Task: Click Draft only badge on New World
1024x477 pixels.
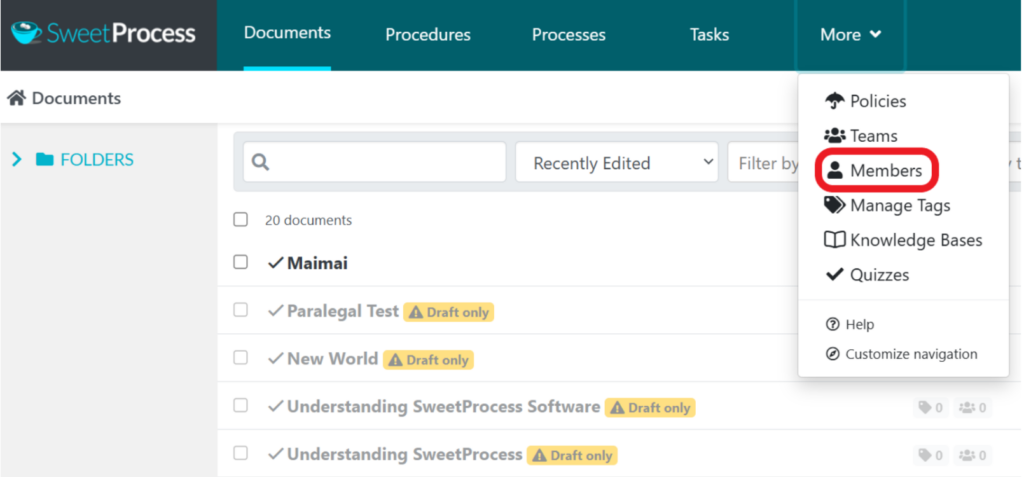Action: click(428, 360)
